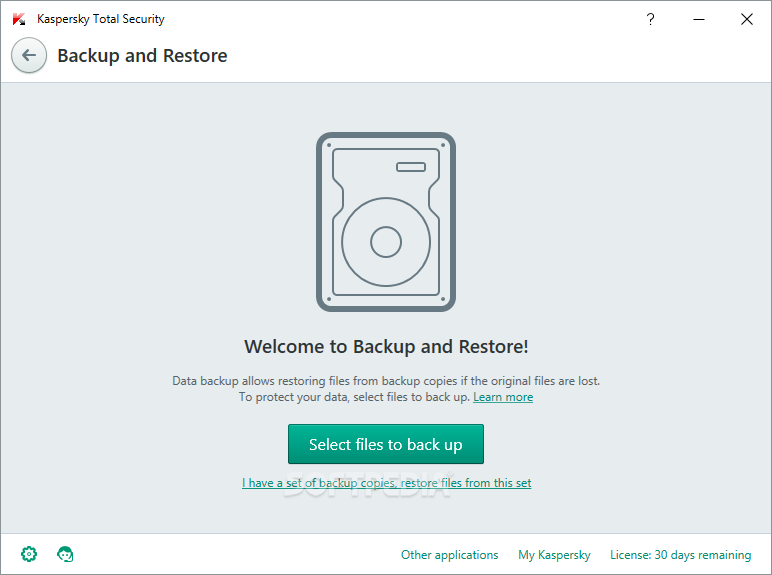The image size is (772, 575).
Task: Open My Kaspersky link
Action: pos(554,555)
